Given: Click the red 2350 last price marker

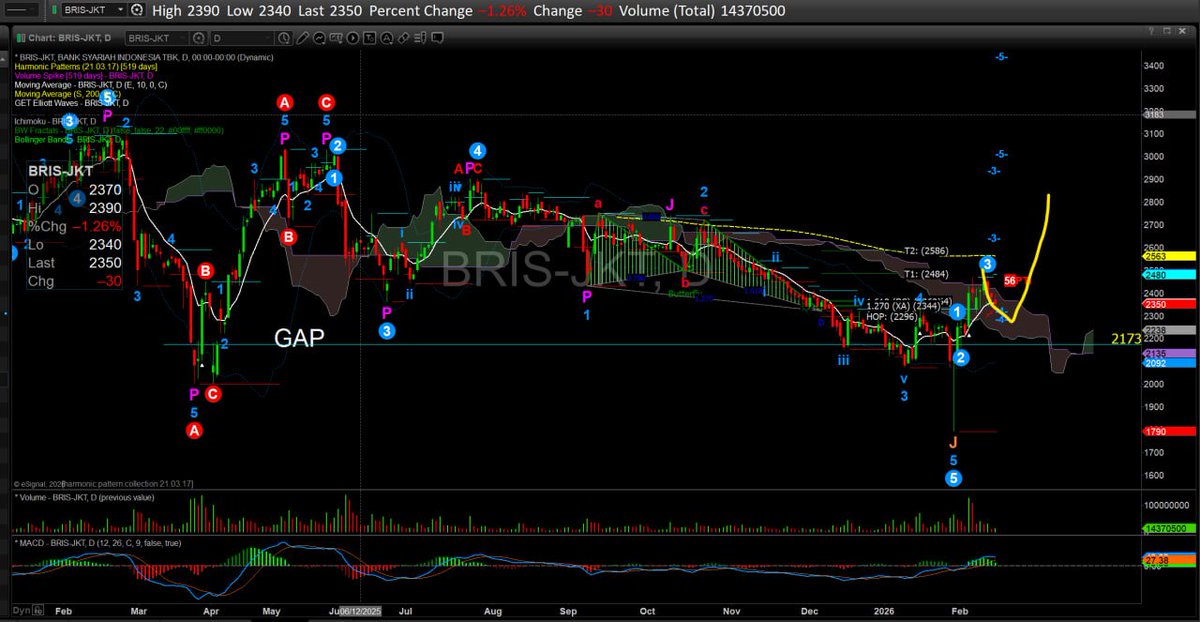Looking at the screenshot, I should (x=1169, y=304).
